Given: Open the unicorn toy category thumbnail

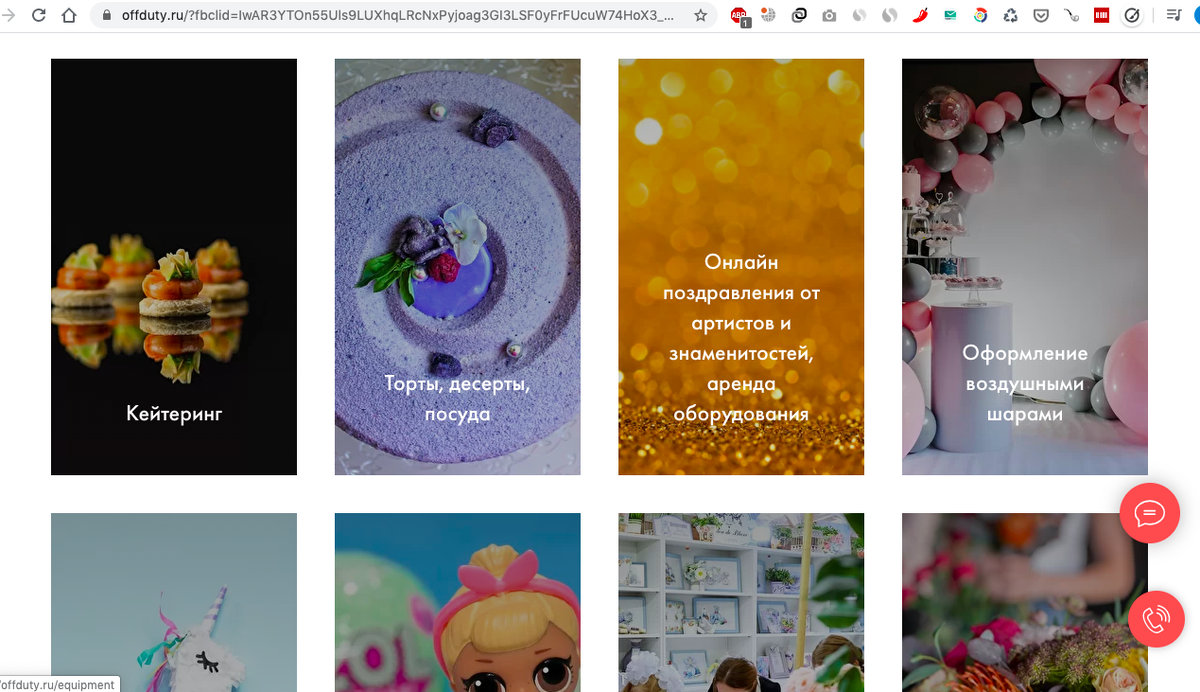Looking at the screenshot, I should [x=174, y=602].
